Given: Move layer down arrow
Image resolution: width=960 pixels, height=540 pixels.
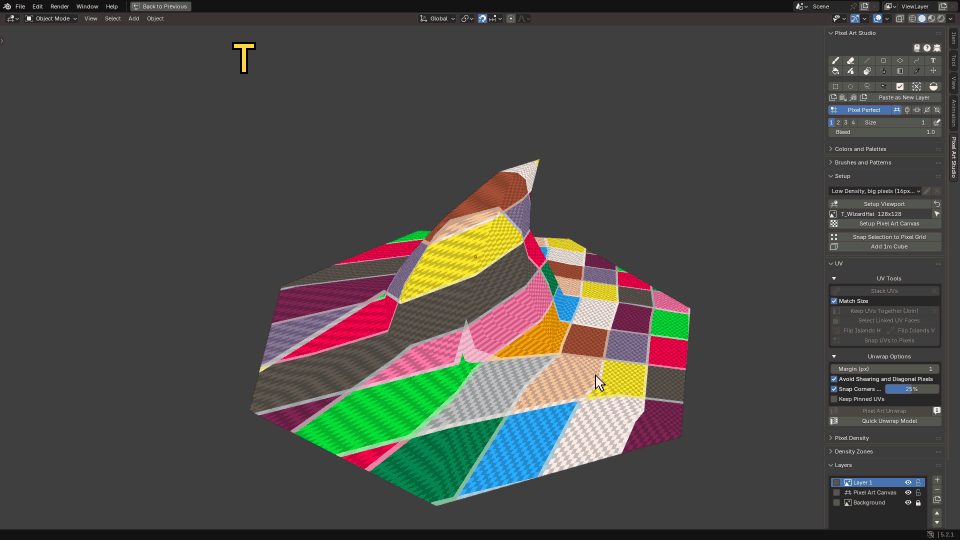Looking at the screenshot, I should click(x=937, y=522).
